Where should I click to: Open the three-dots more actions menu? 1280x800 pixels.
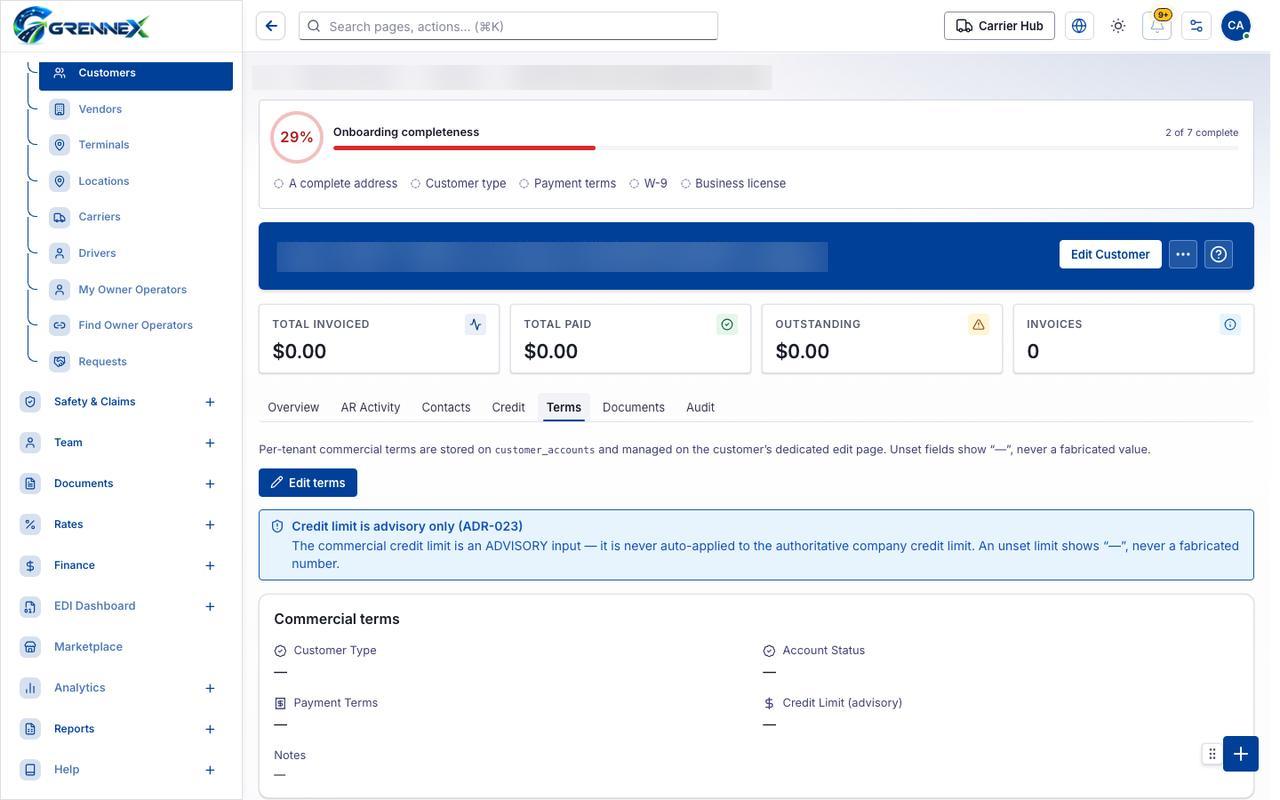(1183, 254)
